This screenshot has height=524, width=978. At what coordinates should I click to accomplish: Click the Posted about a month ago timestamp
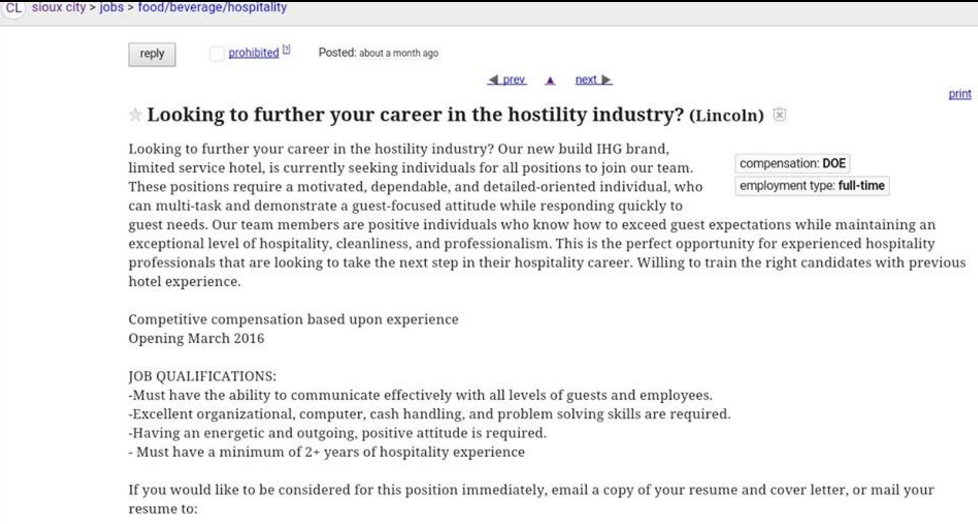pos(378,53)
